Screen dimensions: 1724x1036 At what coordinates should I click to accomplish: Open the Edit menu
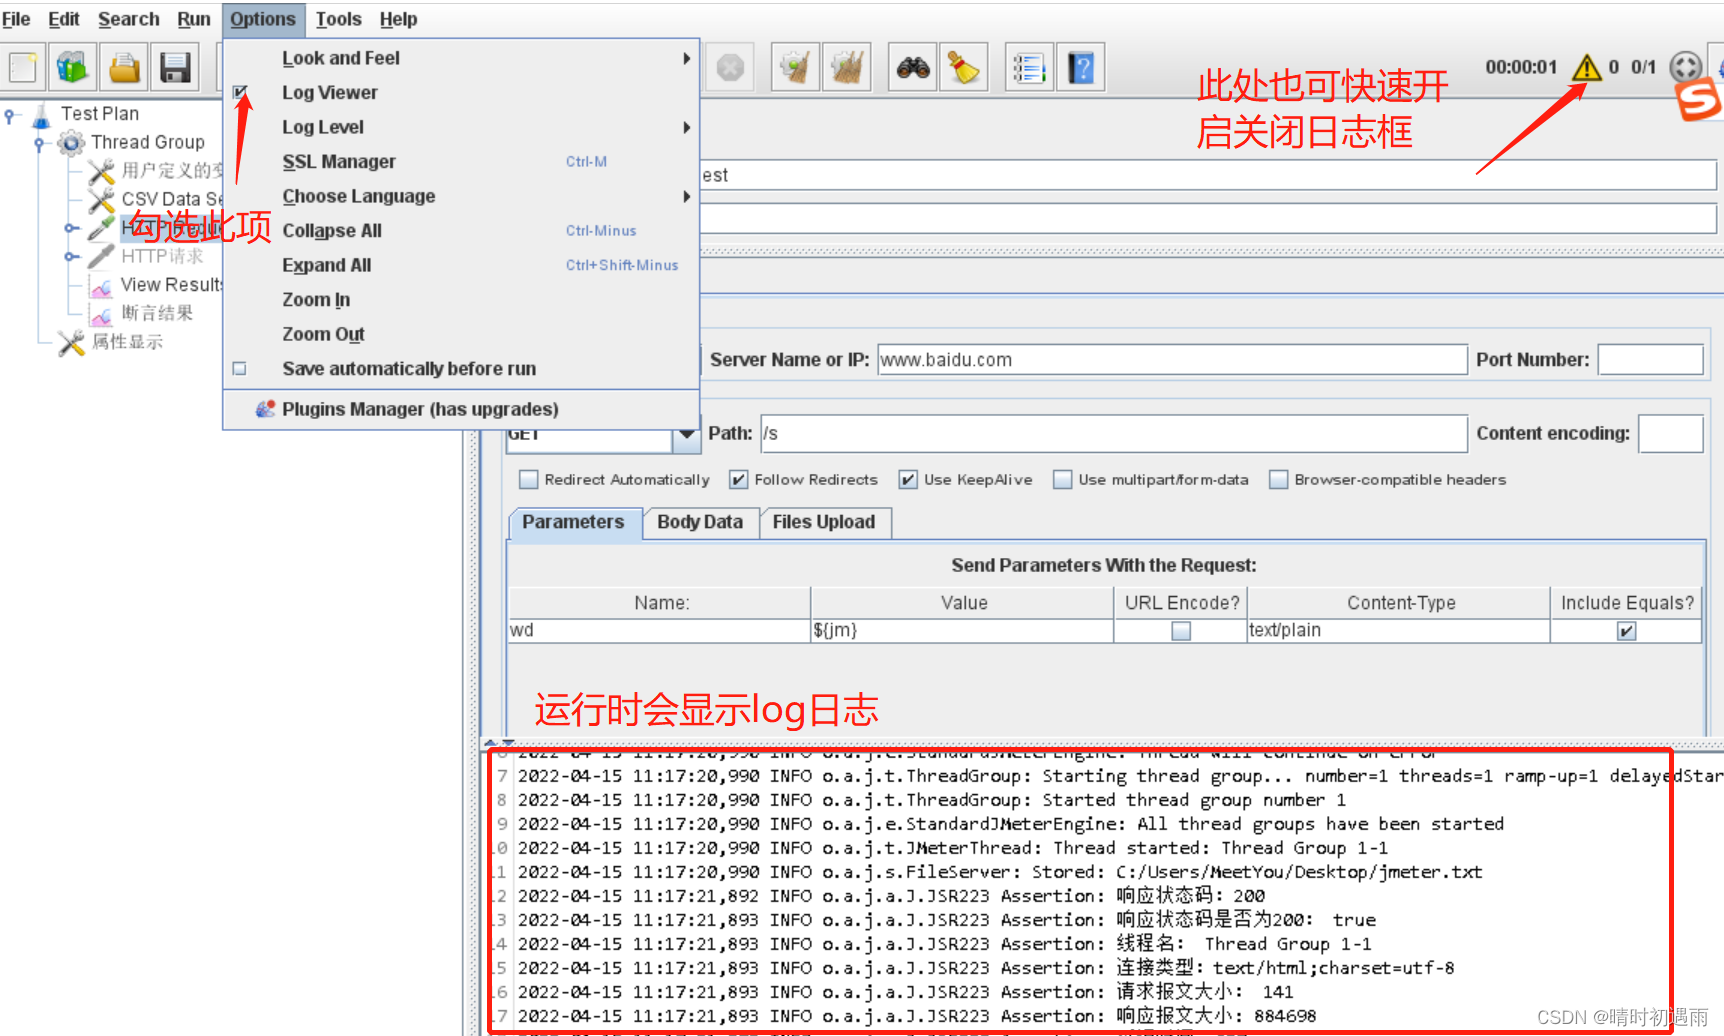(64, 19)
